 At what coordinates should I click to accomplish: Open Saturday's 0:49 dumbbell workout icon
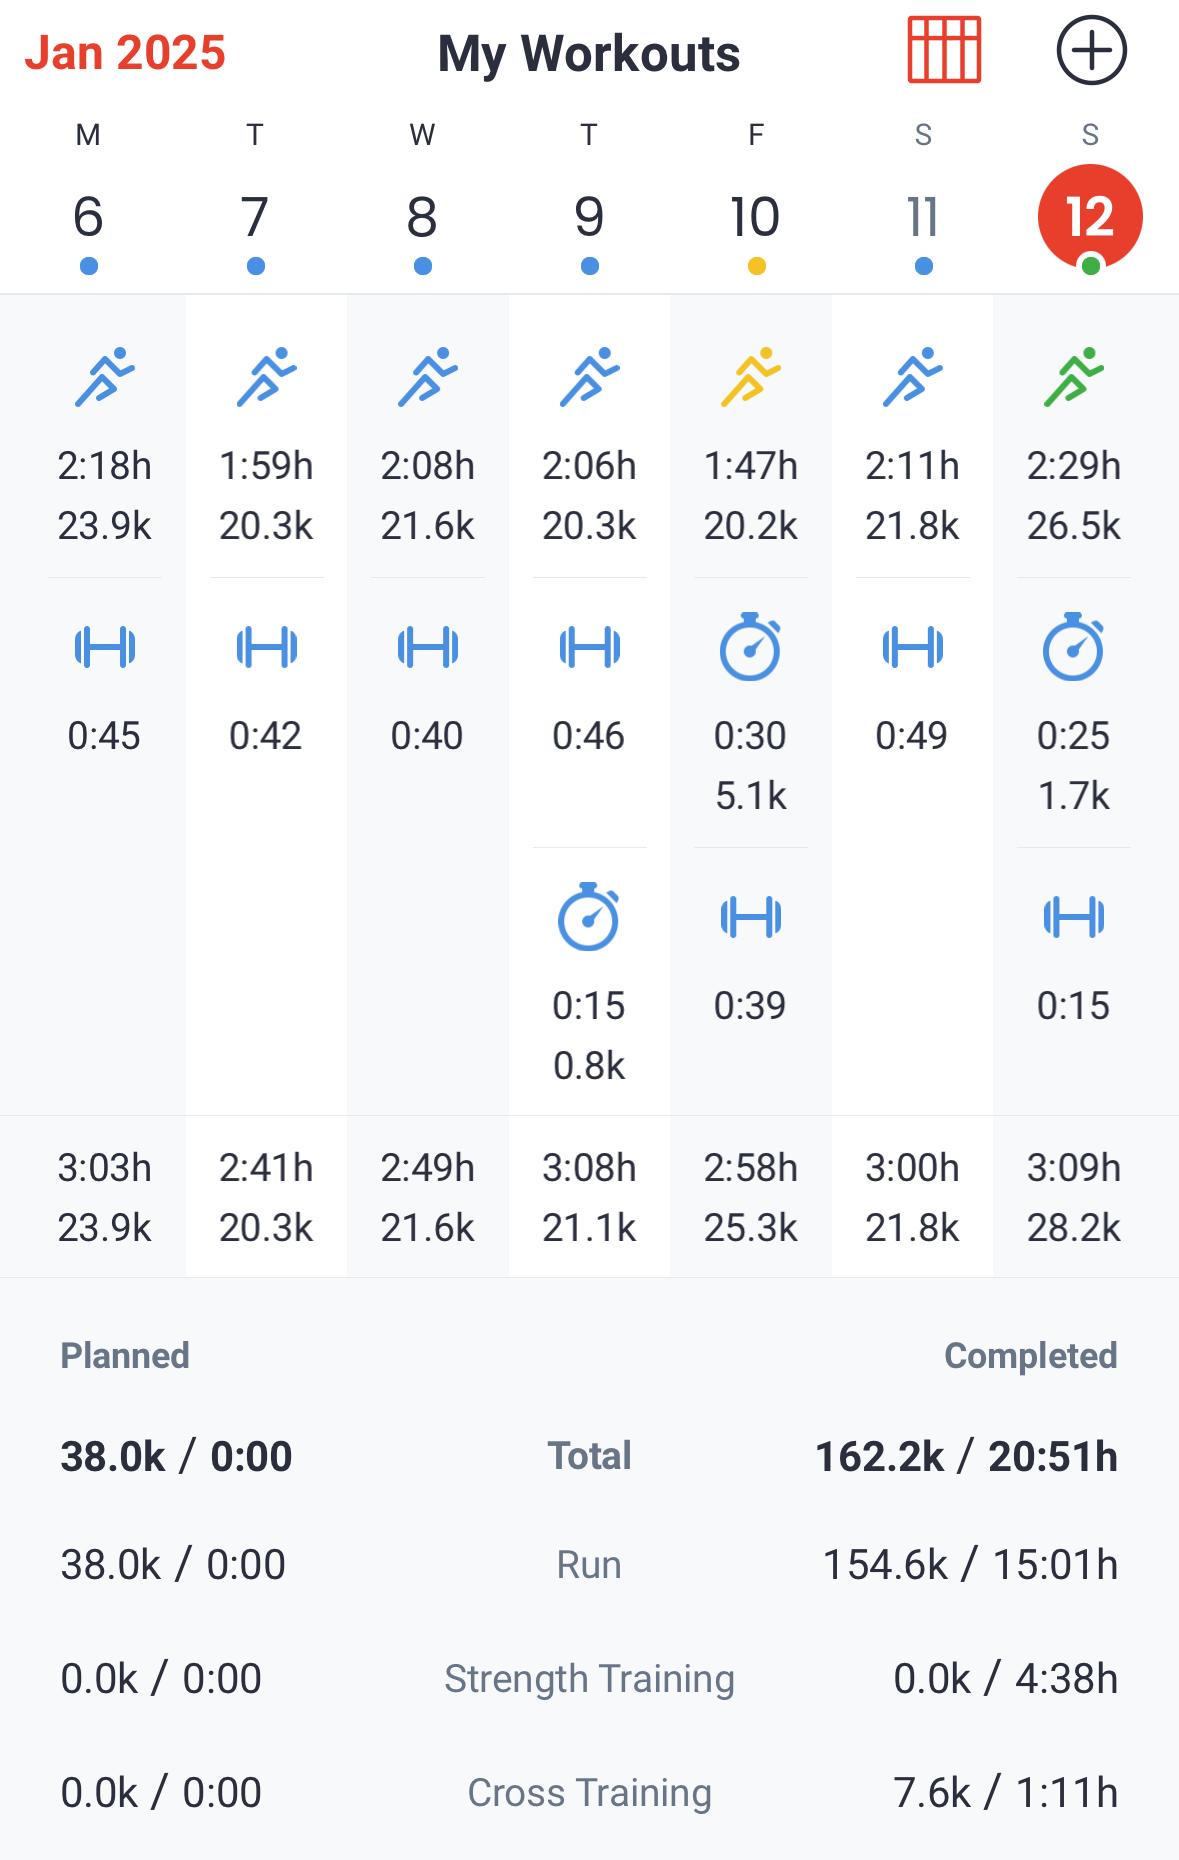click(912, 647)
